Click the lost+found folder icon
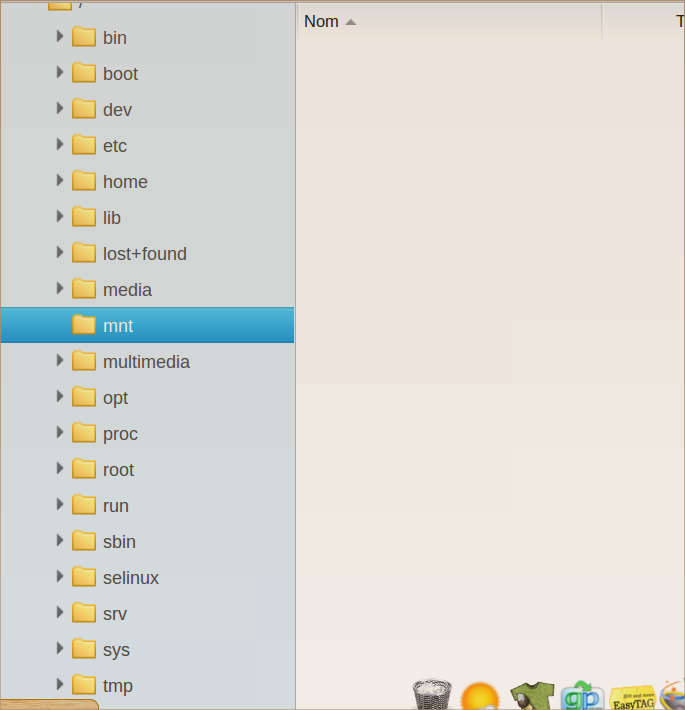The width and height of the screenshot is (685, 710). (x=84, y=253)
